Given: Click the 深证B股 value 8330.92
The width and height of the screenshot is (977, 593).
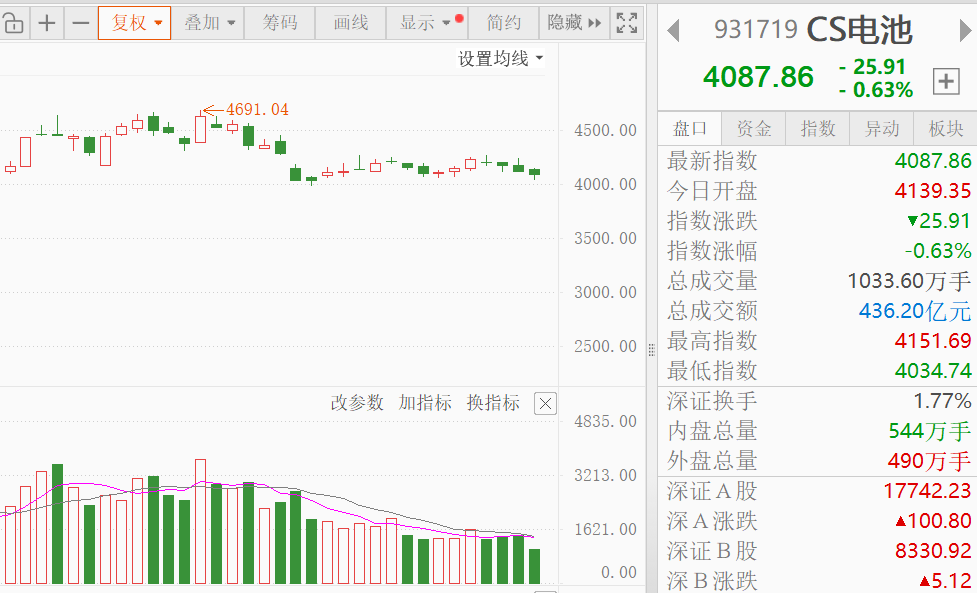Looking at the screenshot, I should click(933, 551).
